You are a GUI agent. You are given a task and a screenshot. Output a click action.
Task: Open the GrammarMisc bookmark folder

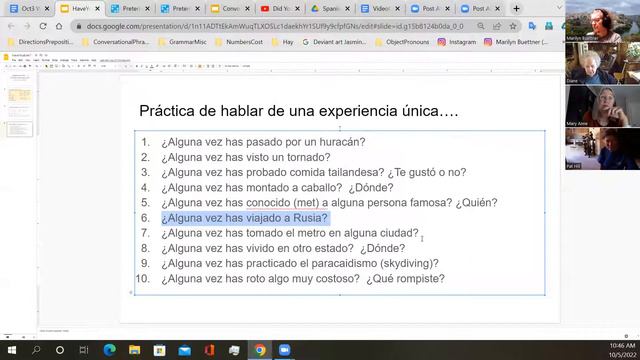coord(182,42)
